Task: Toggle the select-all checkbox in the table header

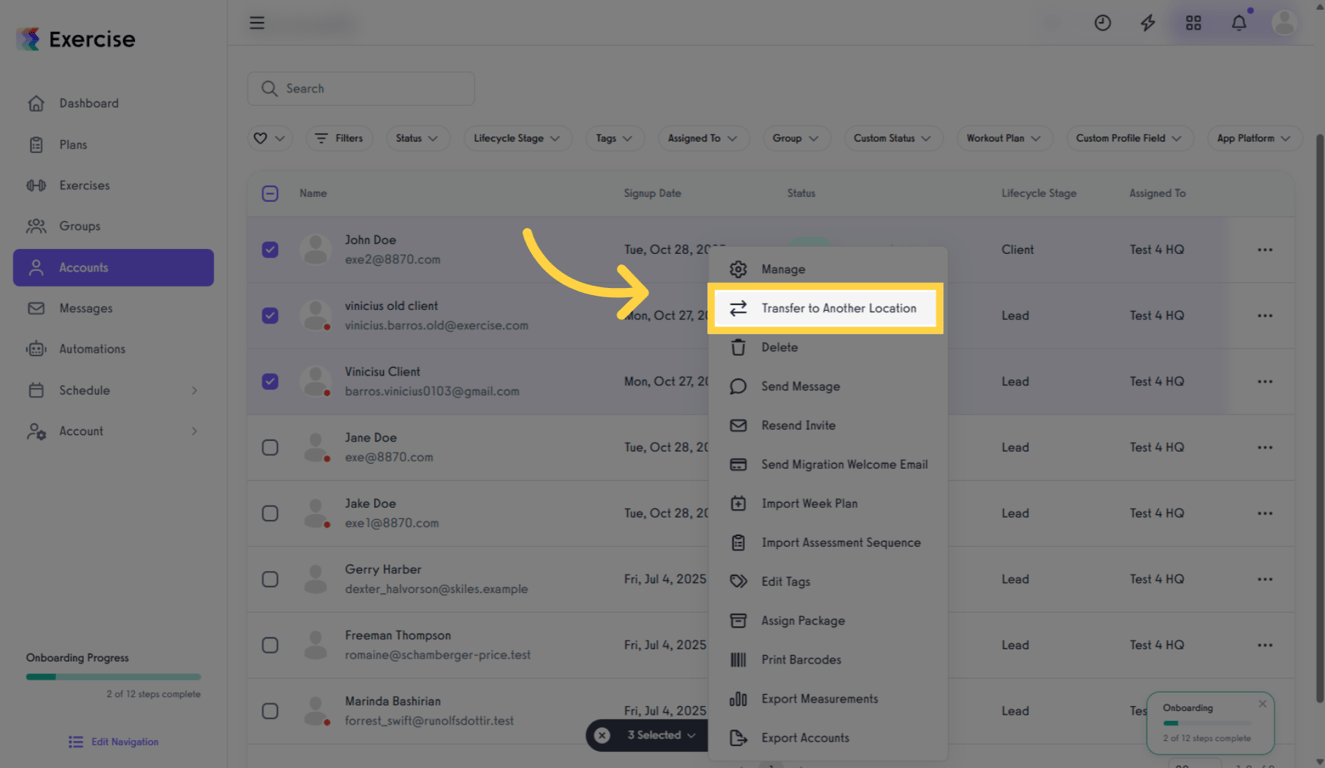Action: 270,193
